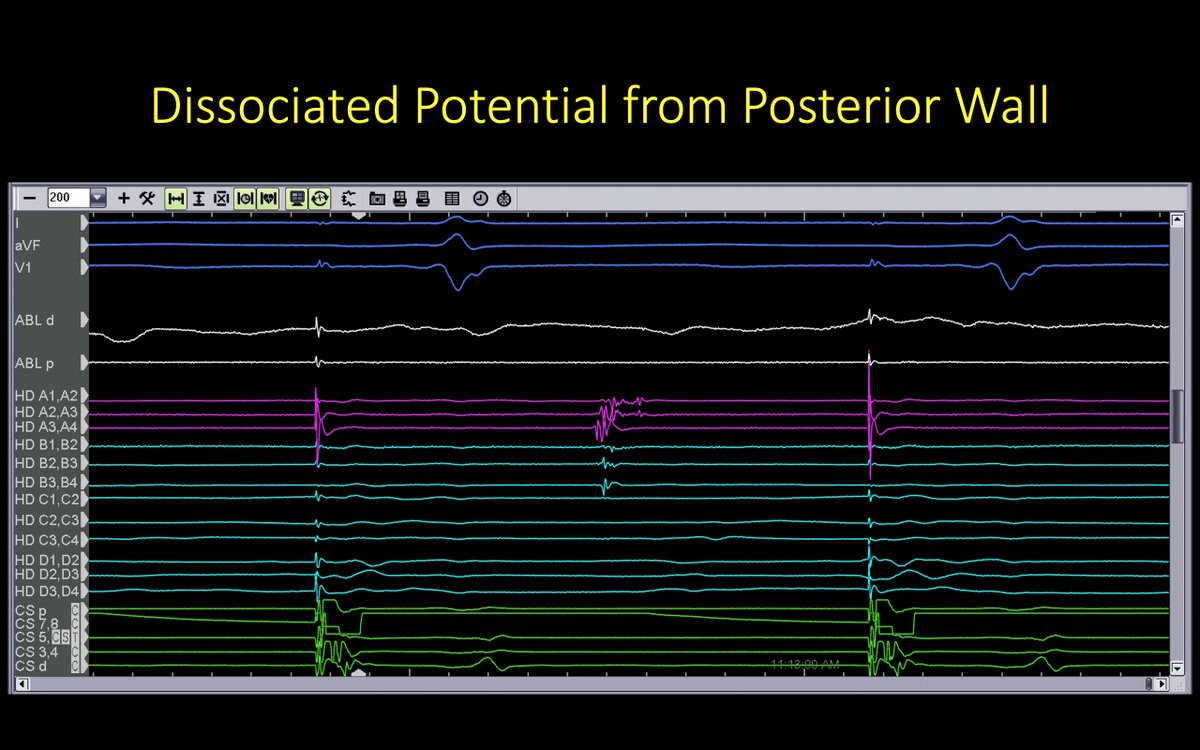Open the sweep speed dropdown showing 200
The width and height of the screenshot is (1200, 750).
(97, 198)
